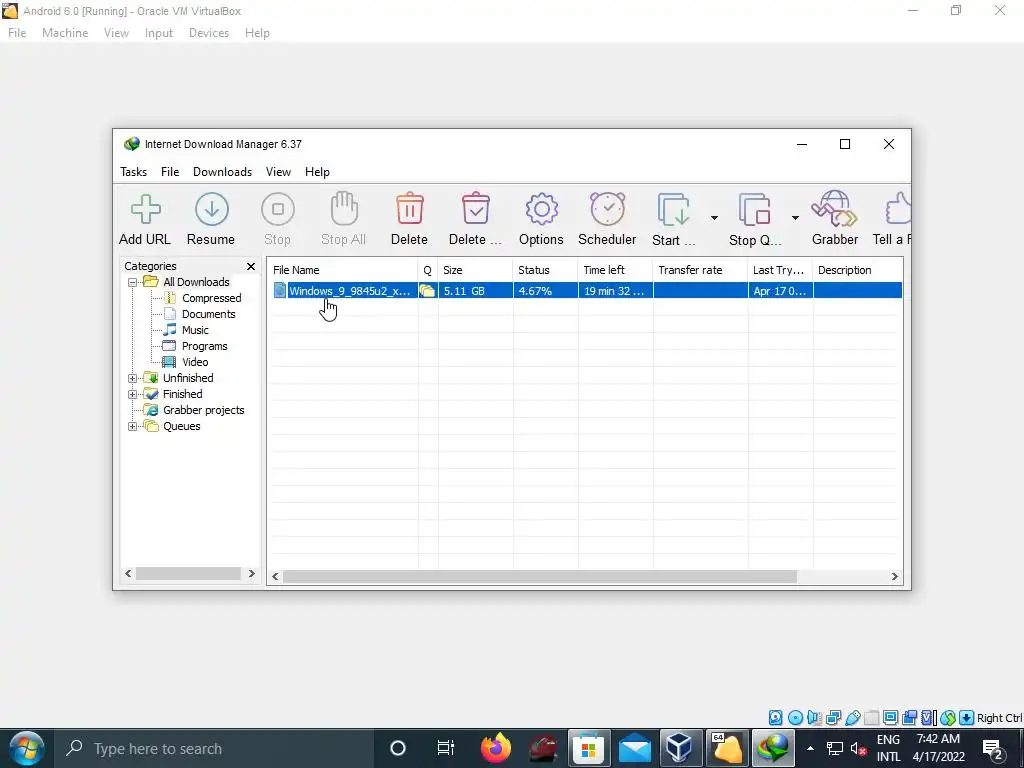Open the IDM File menu
Screen dimensions: 1024x768
click(170, 172)
